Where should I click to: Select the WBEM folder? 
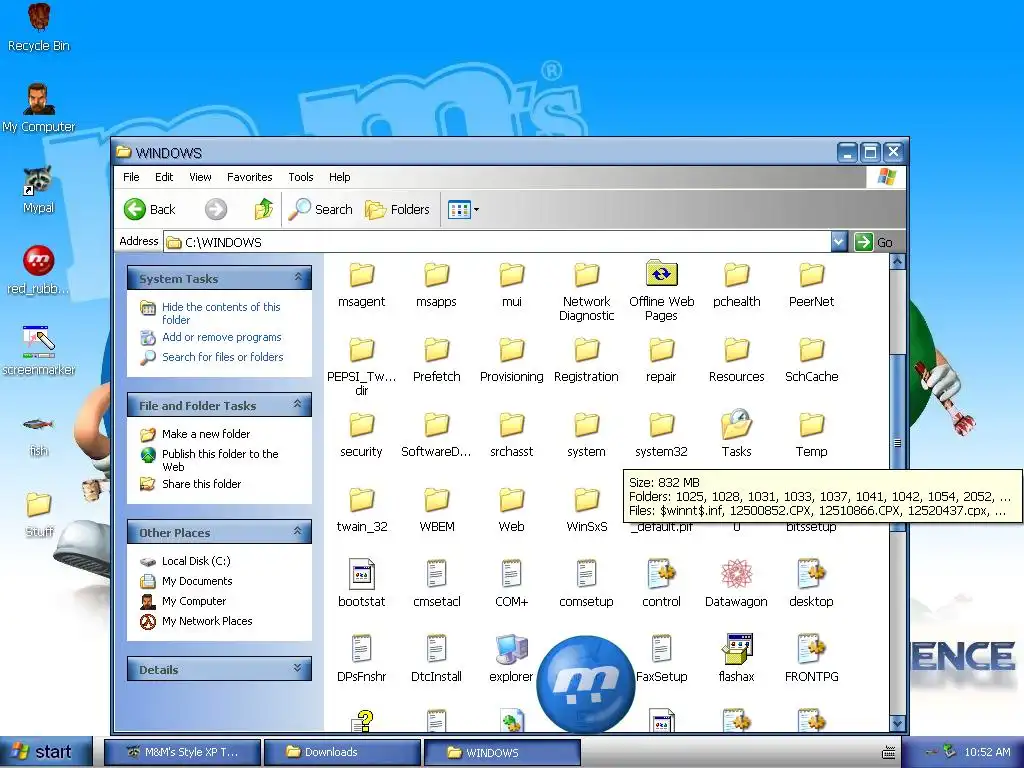[436, 511]
